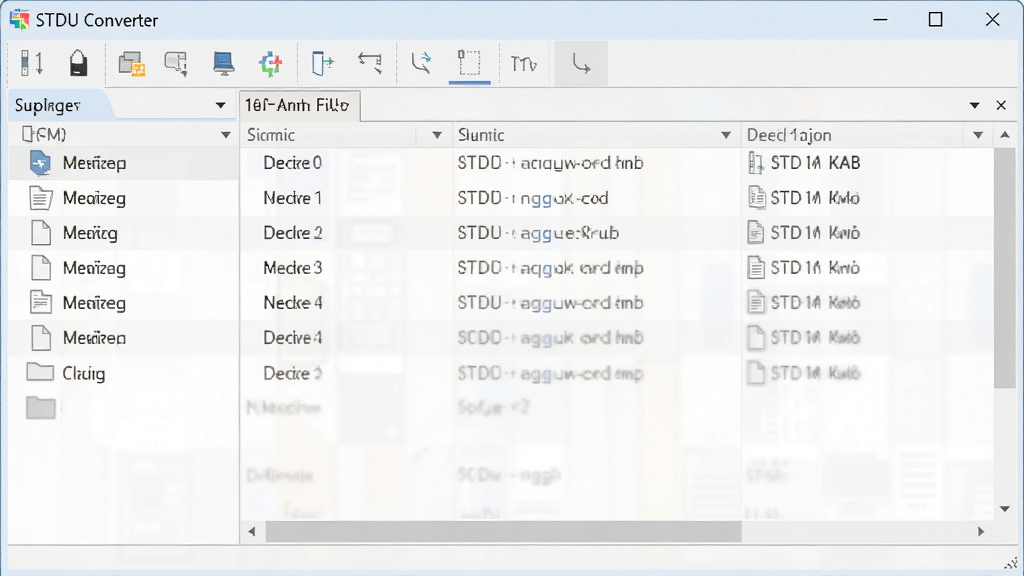Close the file panel with the X button
Viewport: 1024px width, 576px height.
1001,105
